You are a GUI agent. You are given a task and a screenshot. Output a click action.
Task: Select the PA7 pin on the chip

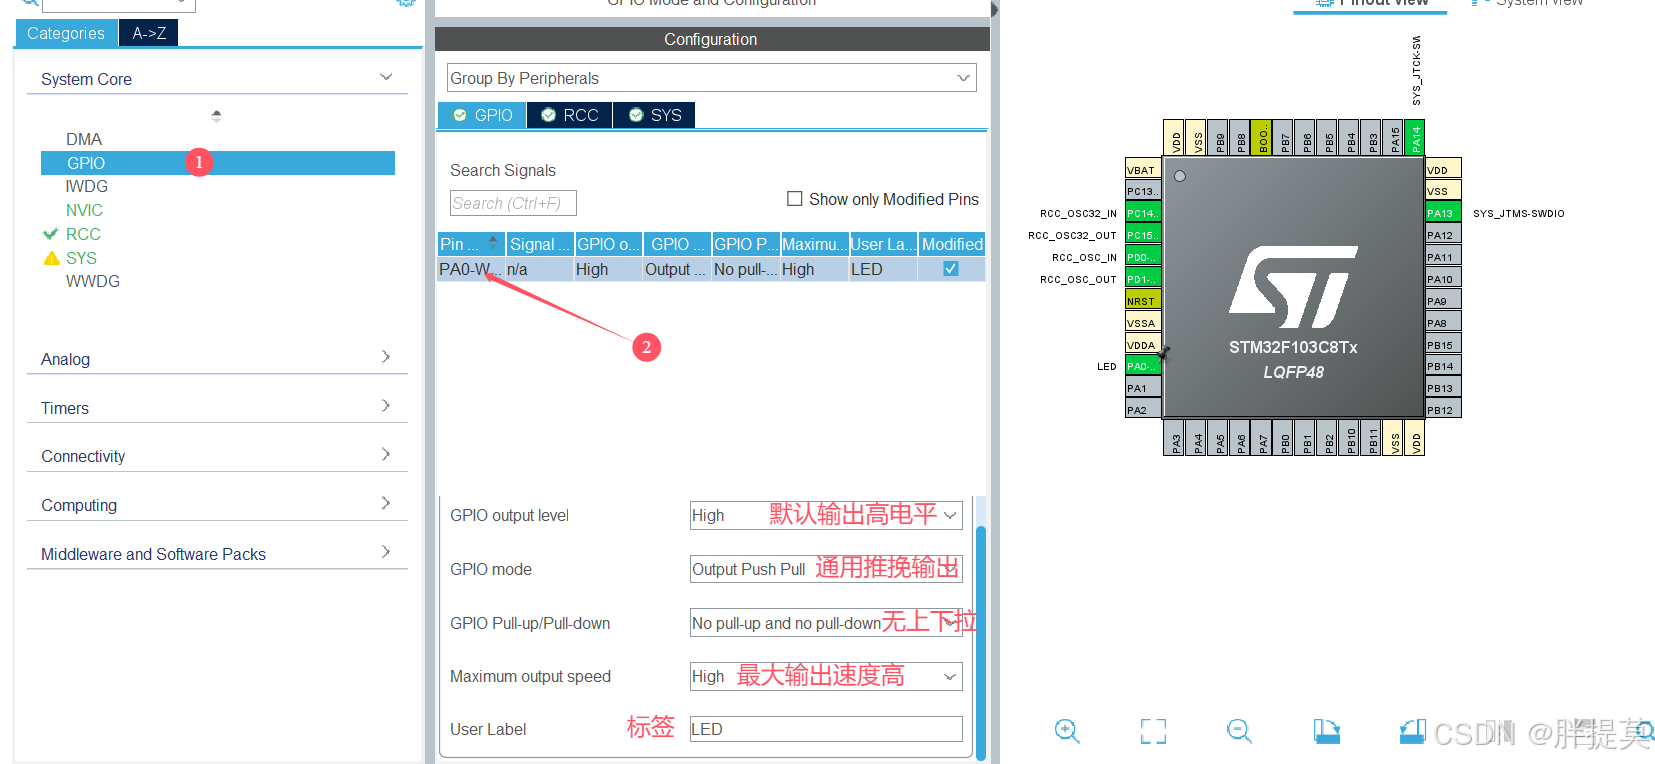pyautogui.click(x=1263, y=438)
